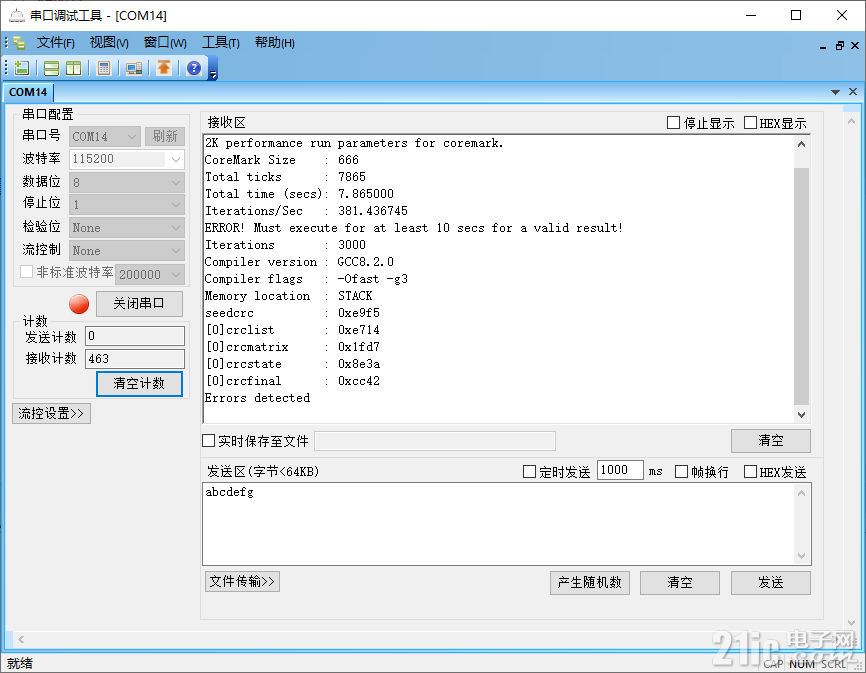Click the bottom horizontal scrollbar left arrow
The image size is (866, 673).
[20, 639]
